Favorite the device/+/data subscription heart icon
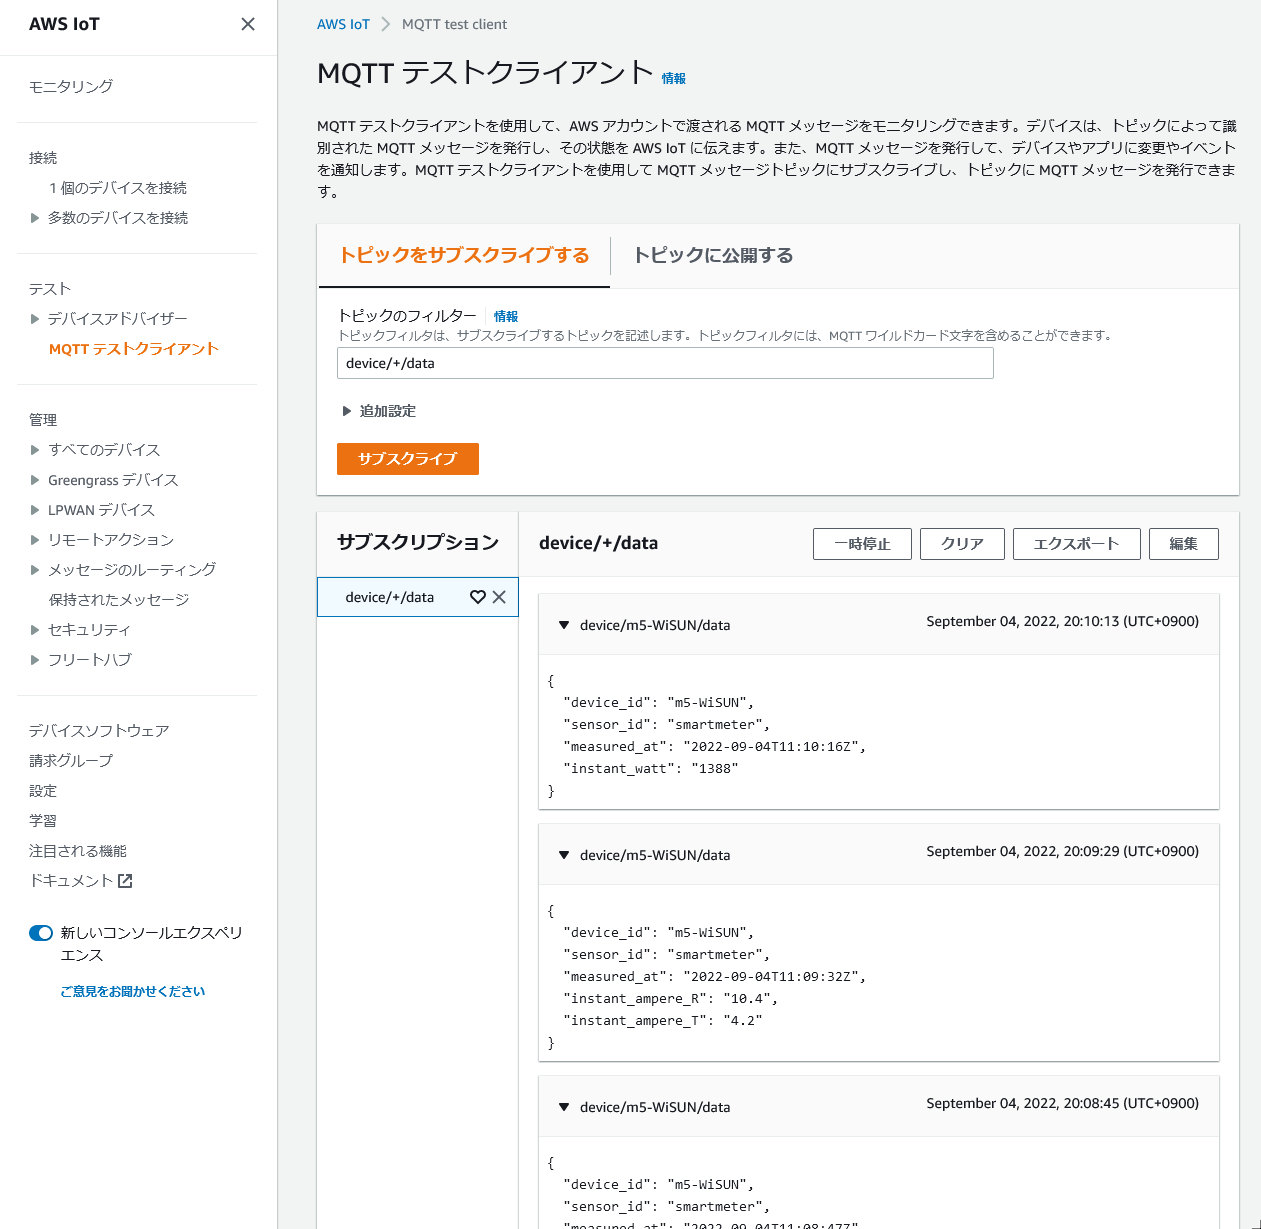Image resolution: width=1261 pixels, height=1229 pixels. tap(478, 597)
